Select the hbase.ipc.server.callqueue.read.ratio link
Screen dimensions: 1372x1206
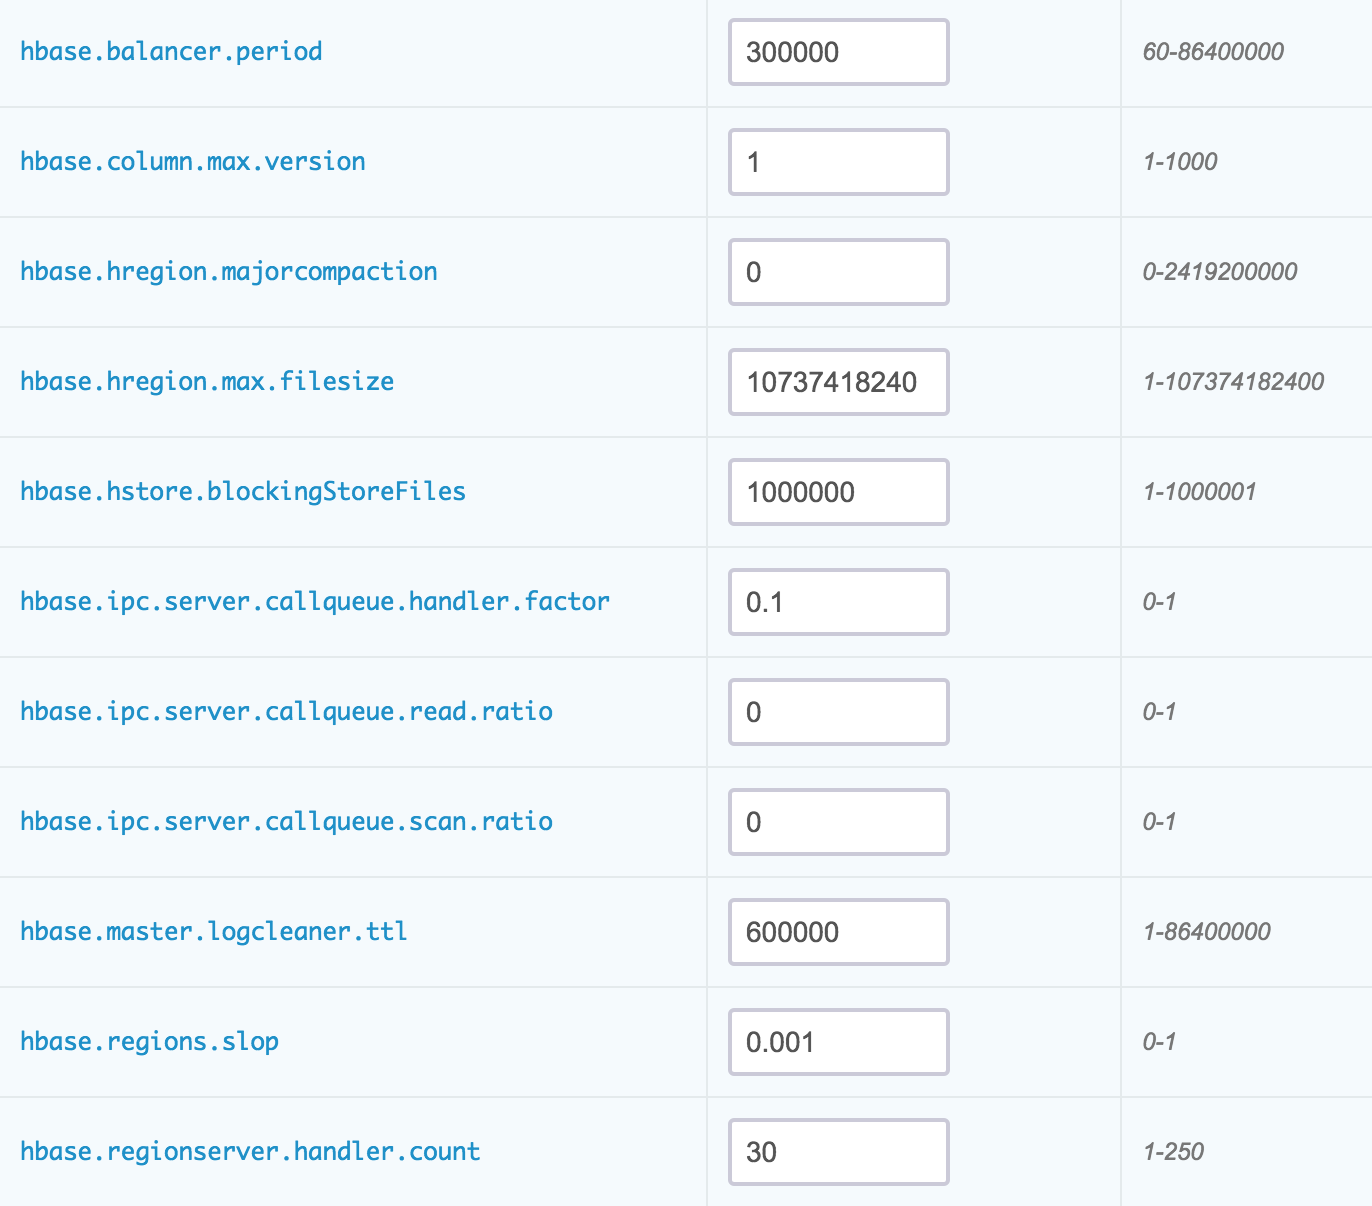click(286, 712)
